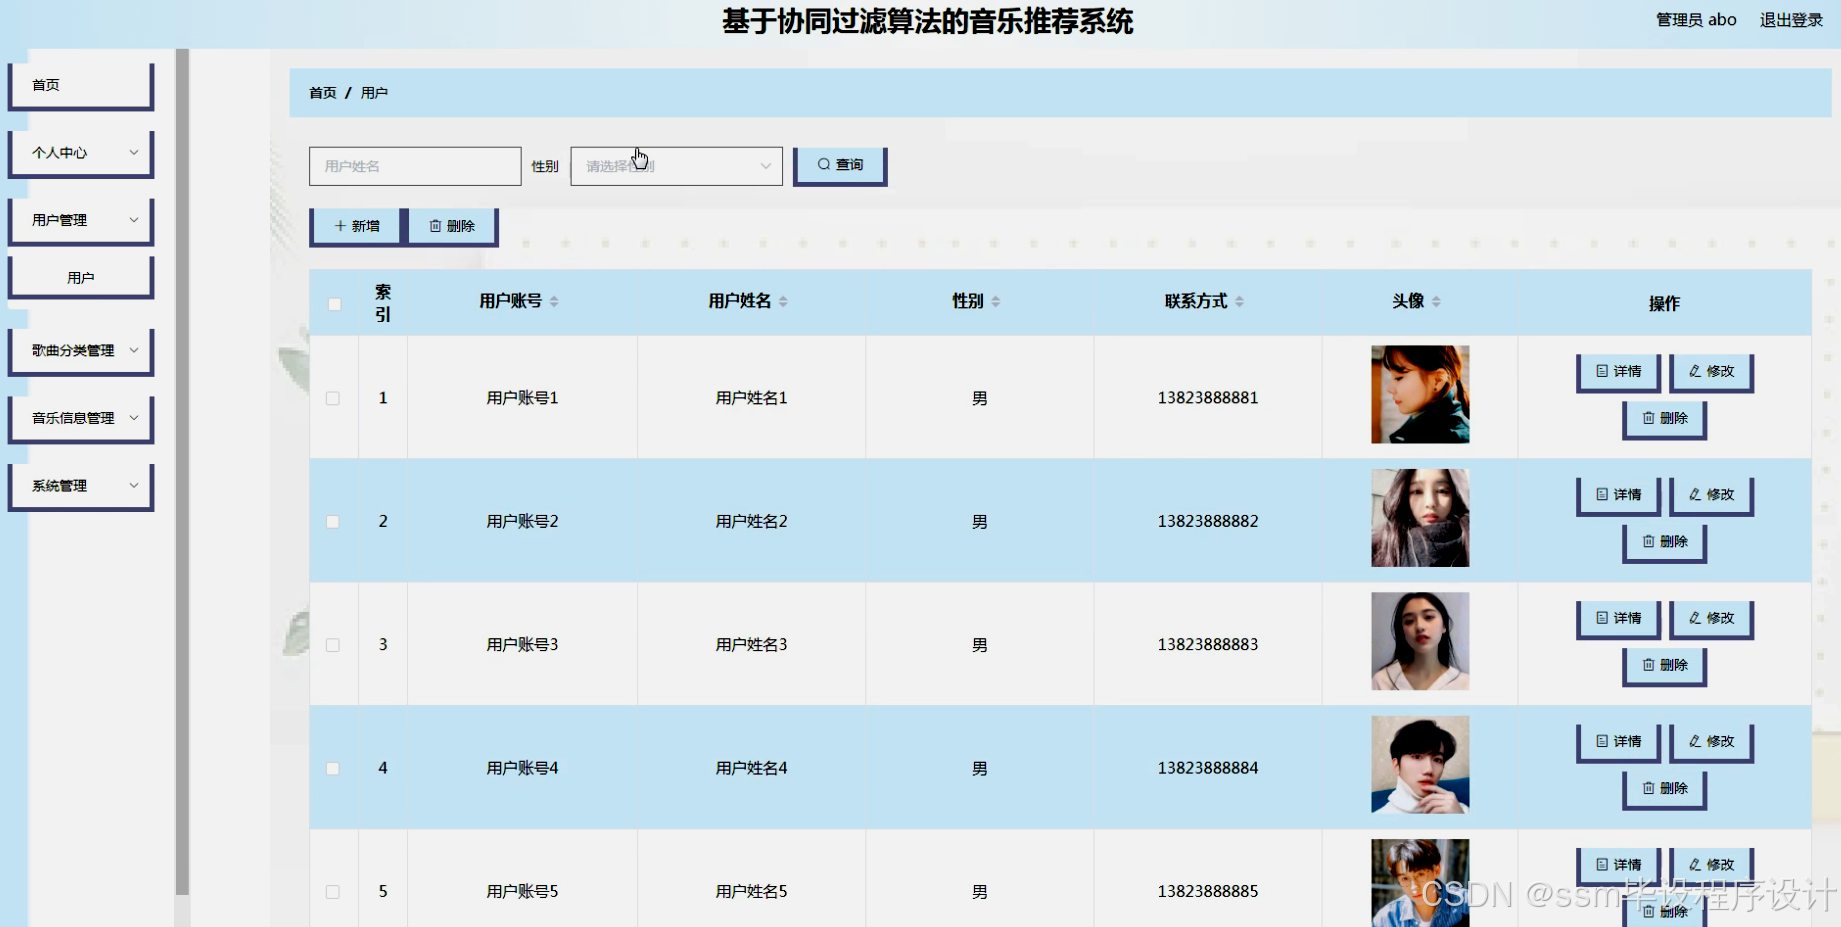Check the checkbox for 用户账号5
1841x927 pixels.
[x=333, y=891]
